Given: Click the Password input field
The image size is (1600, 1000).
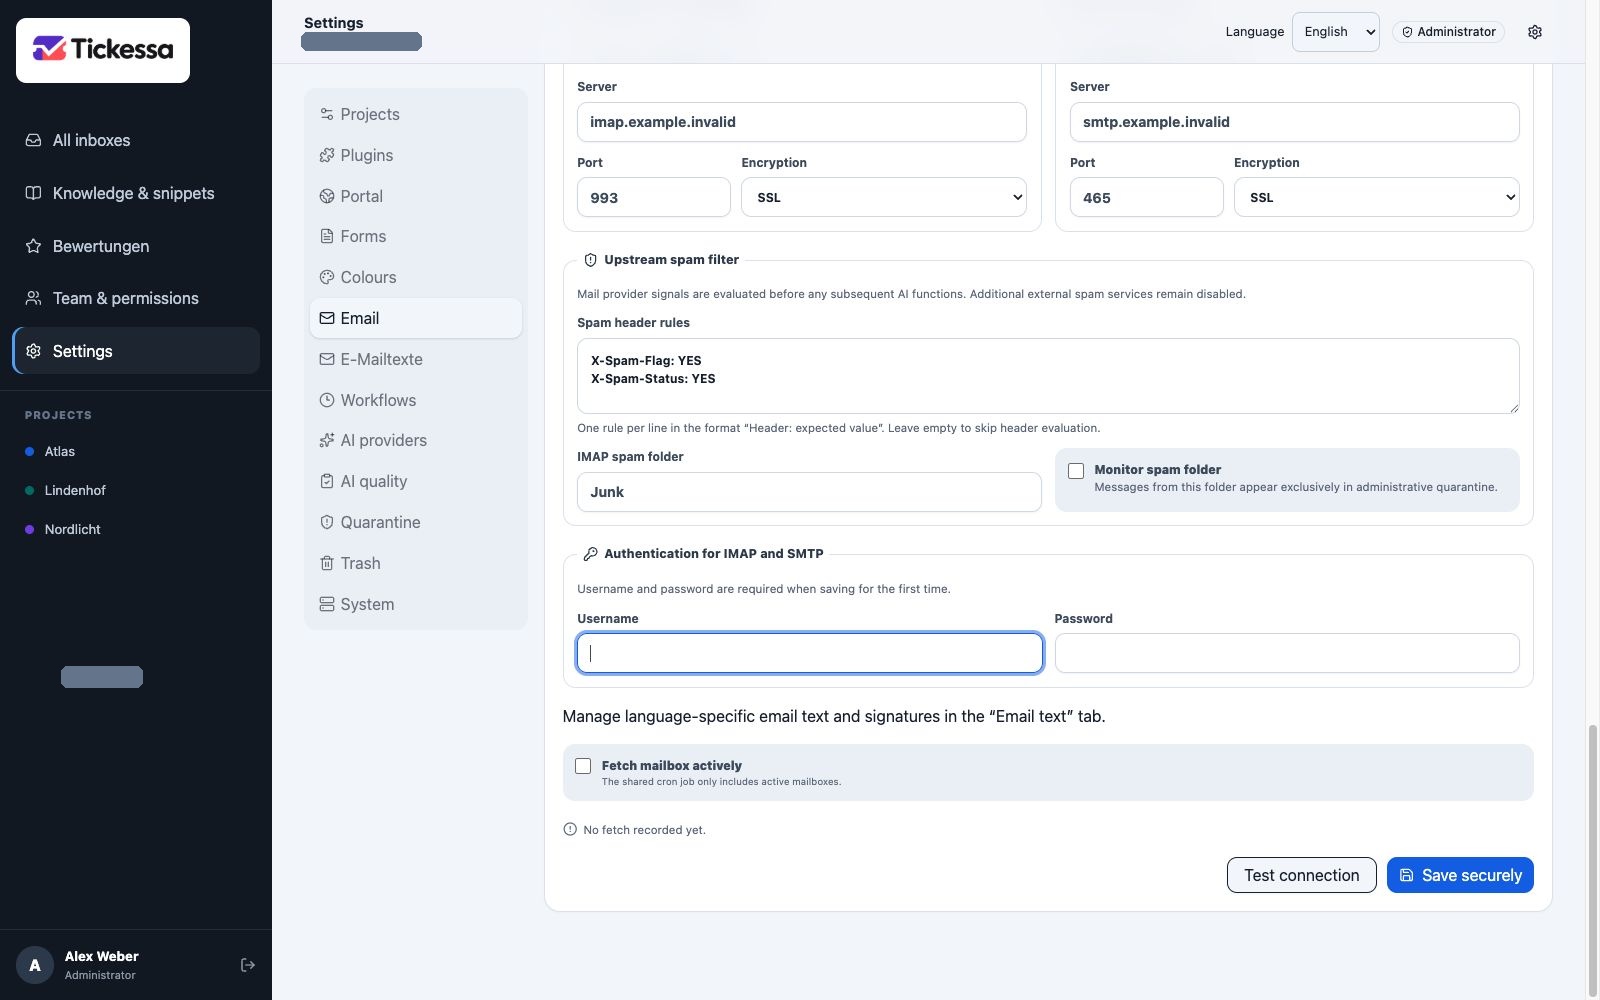Looking at the screenshot, I should (1287, 653).
